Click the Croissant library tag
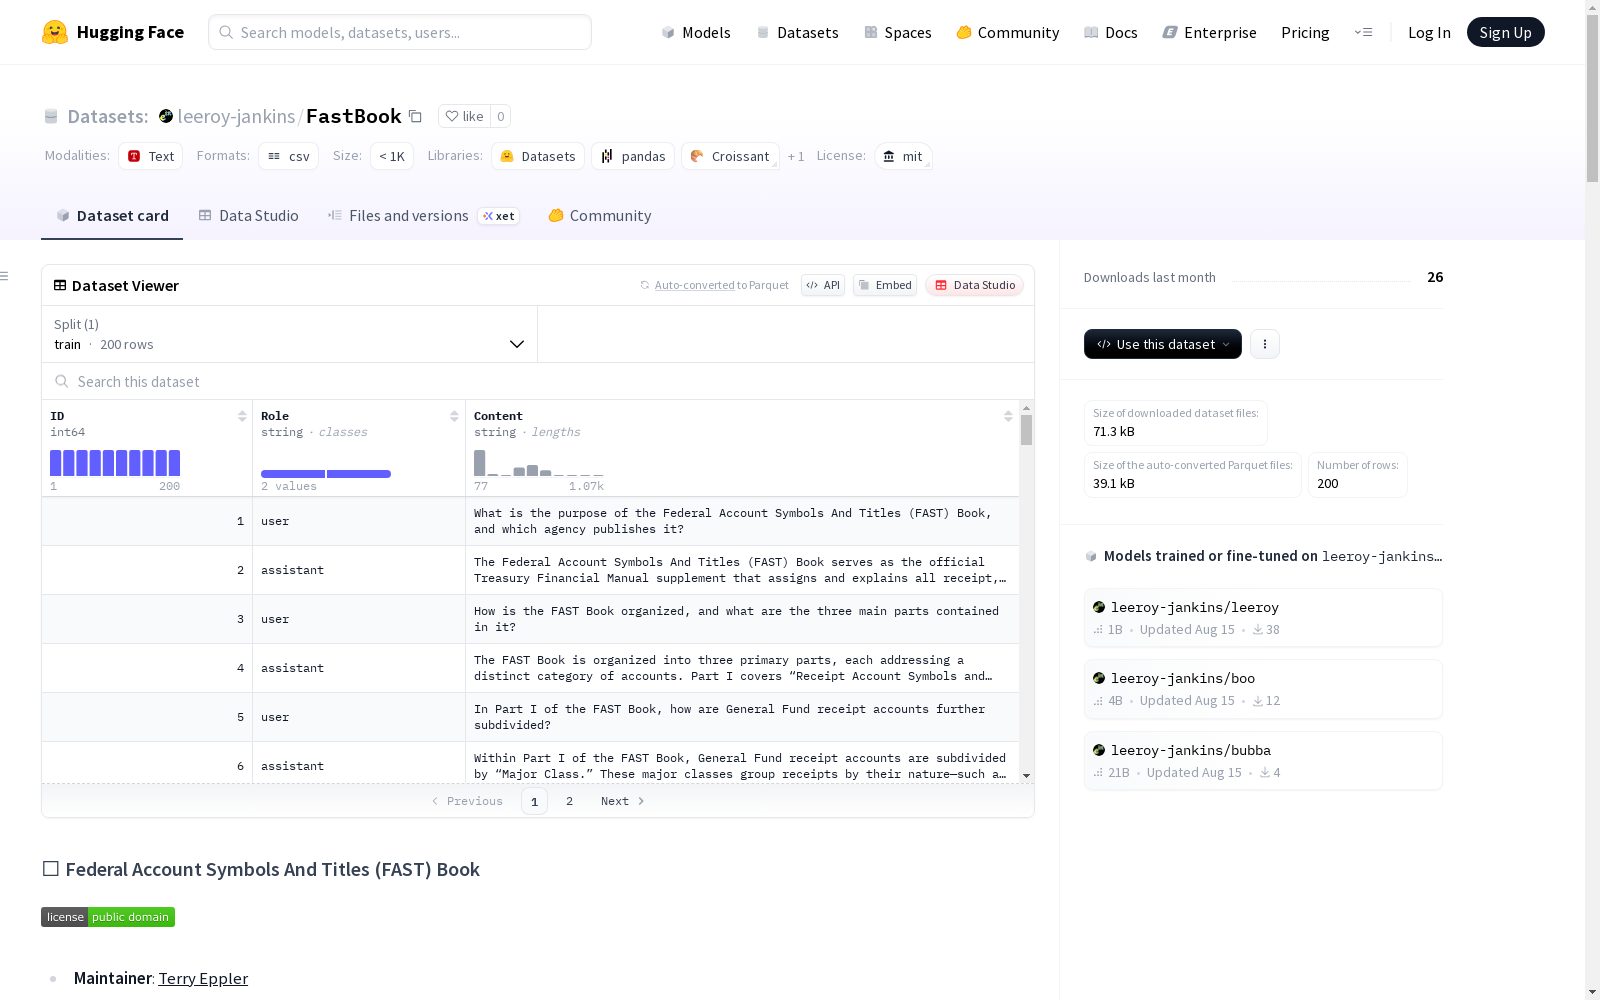This screenshot has height=1000, width=1600. coord(730,156)
